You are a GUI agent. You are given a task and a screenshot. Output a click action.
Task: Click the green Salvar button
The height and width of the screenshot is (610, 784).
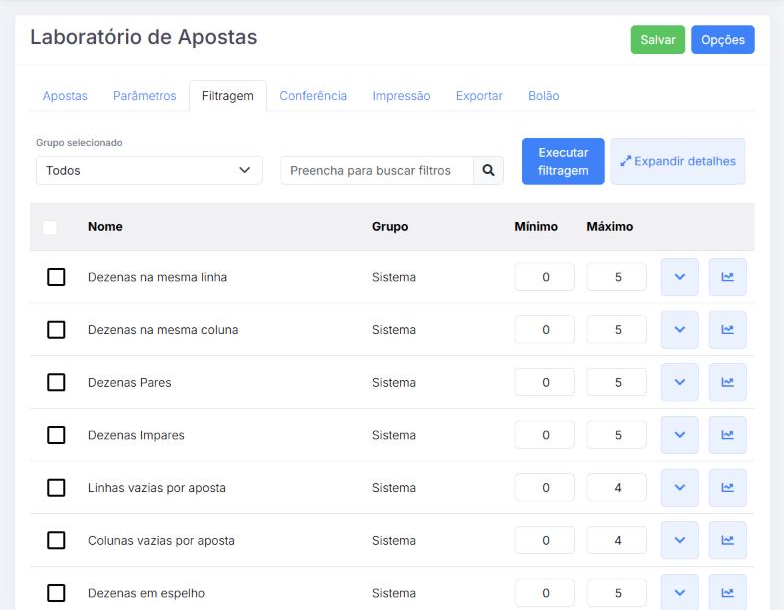pos(658,40)
